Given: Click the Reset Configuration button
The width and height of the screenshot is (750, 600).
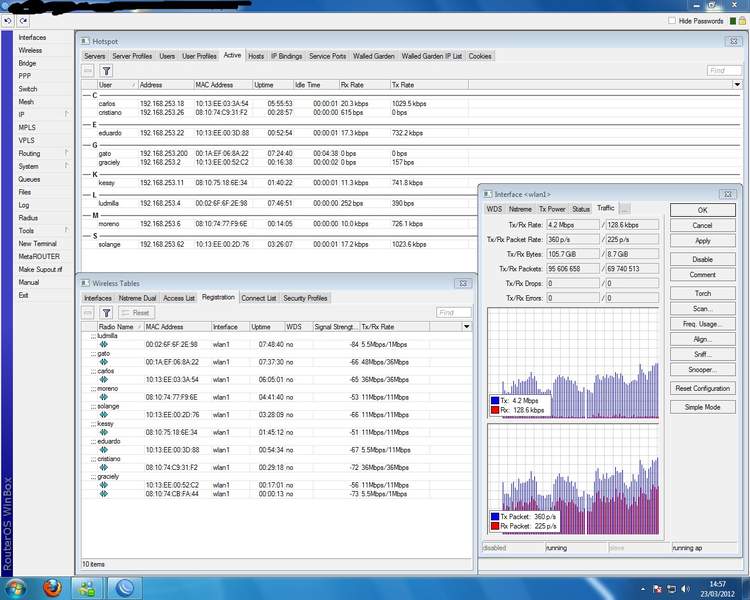Looking at the screenshot, I should click(702, 389).
